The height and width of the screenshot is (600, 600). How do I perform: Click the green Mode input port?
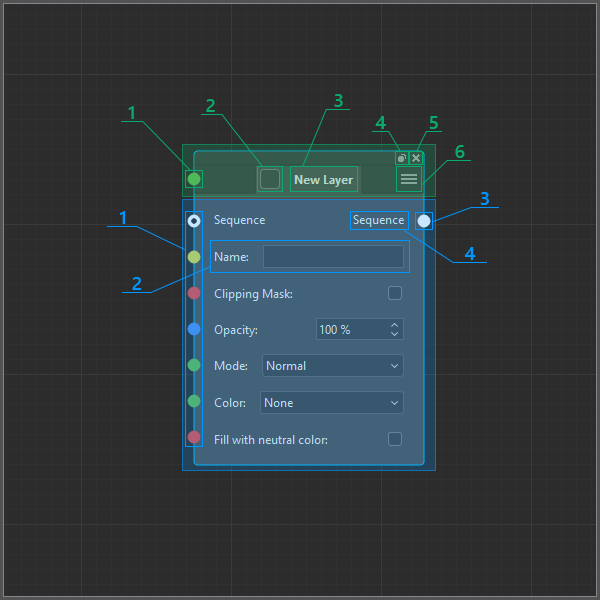[194, 365]
